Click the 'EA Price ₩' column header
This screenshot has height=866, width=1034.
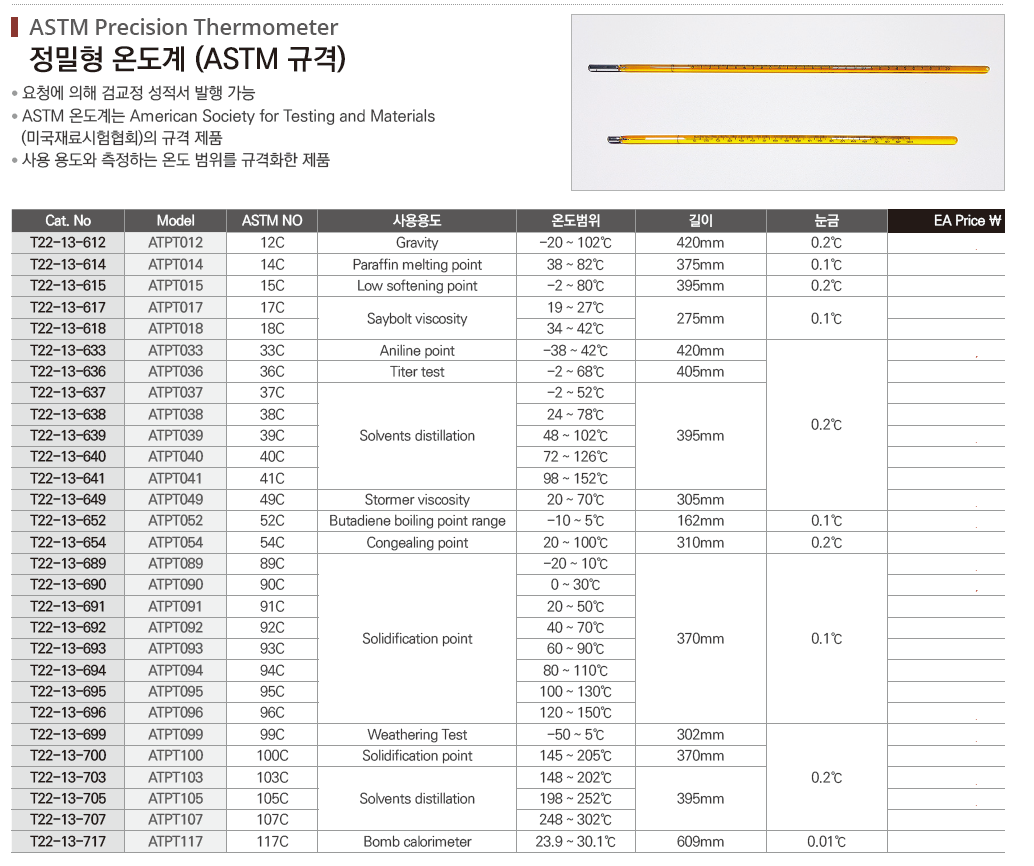(946, 221)
